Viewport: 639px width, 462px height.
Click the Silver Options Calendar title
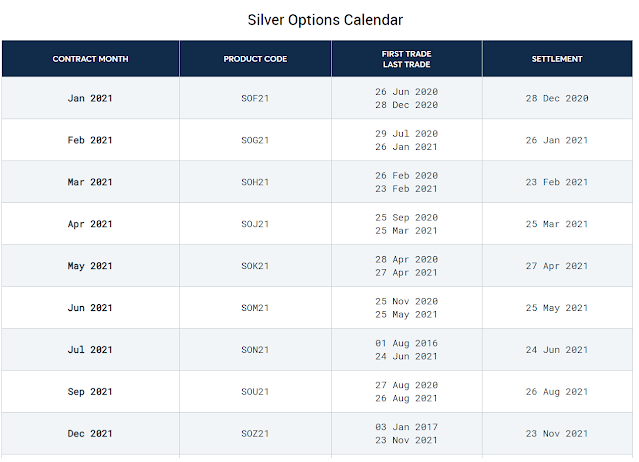[x=325, y=20]
